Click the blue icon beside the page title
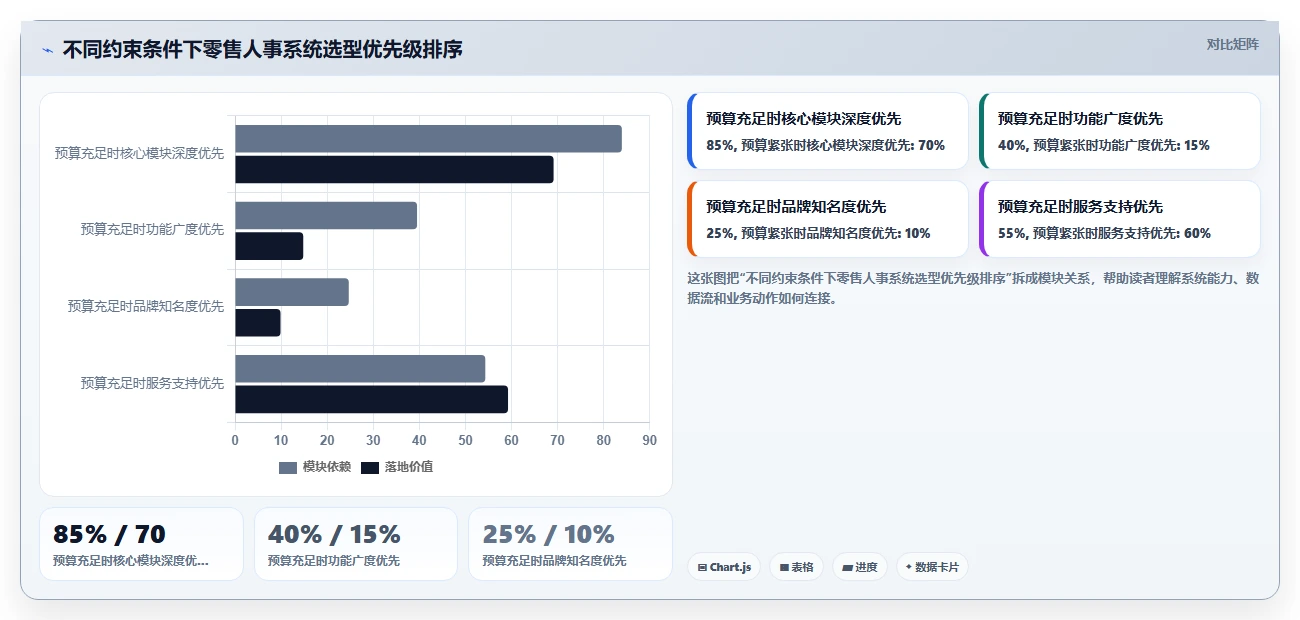 tap(48, 50)
